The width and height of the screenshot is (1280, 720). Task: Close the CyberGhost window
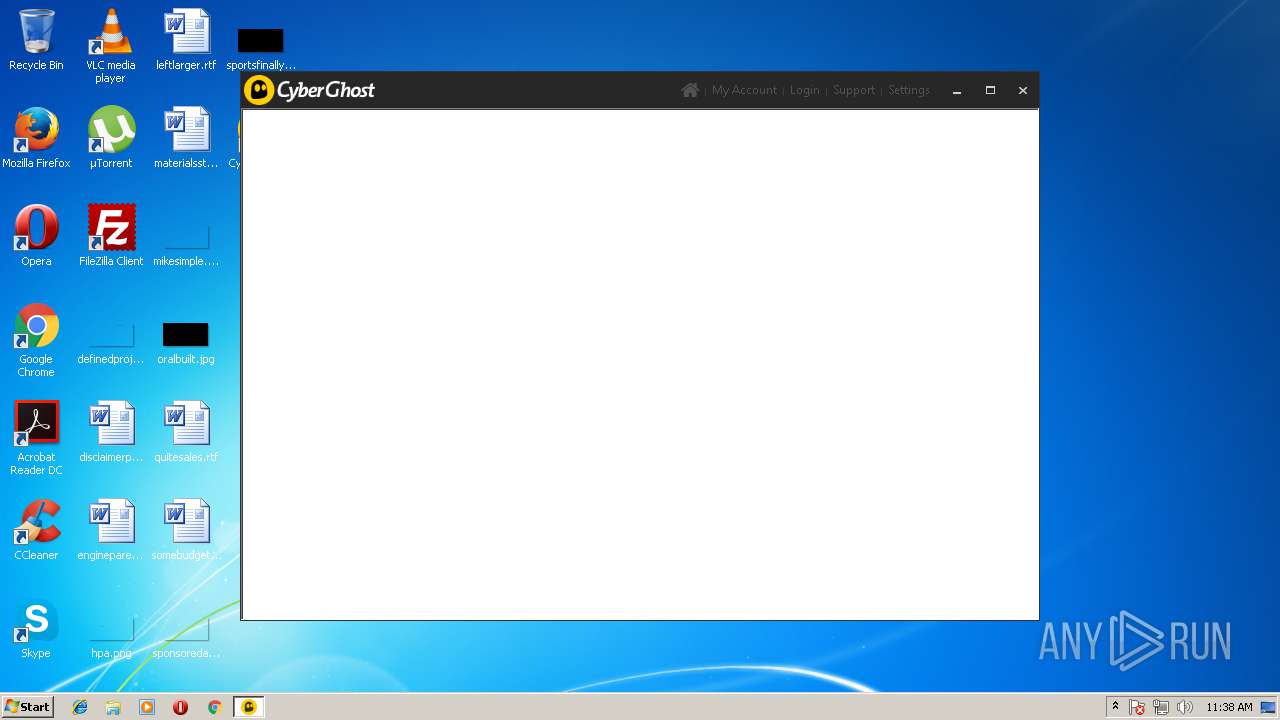[x=1023, y=90]
